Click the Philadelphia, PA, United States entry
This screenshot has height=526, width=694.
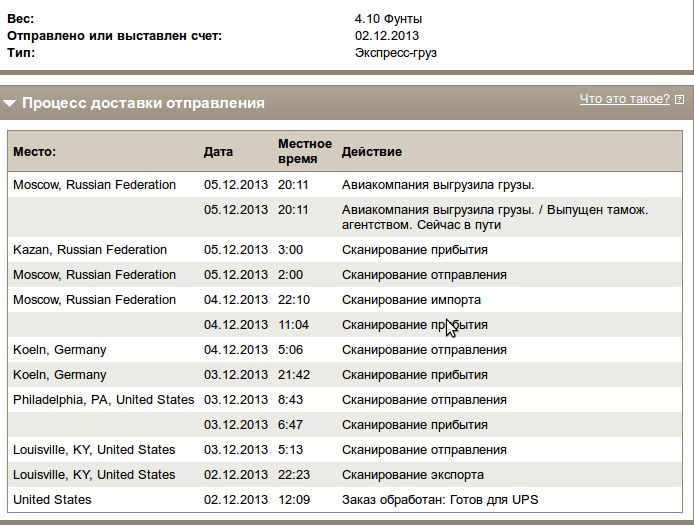[103, 400]
